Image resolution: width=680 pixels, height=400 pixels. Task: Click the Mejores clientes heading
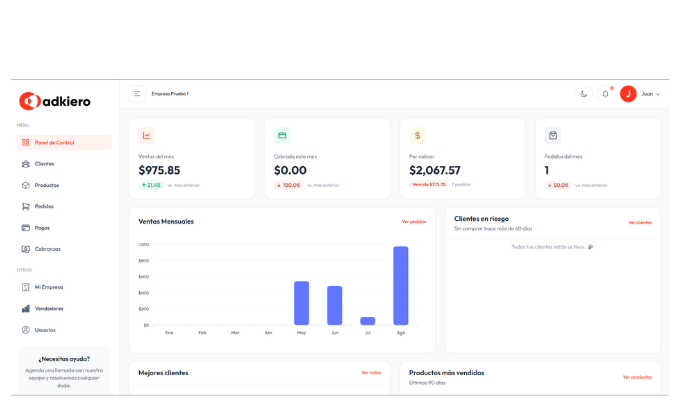[x=163, y=373]
